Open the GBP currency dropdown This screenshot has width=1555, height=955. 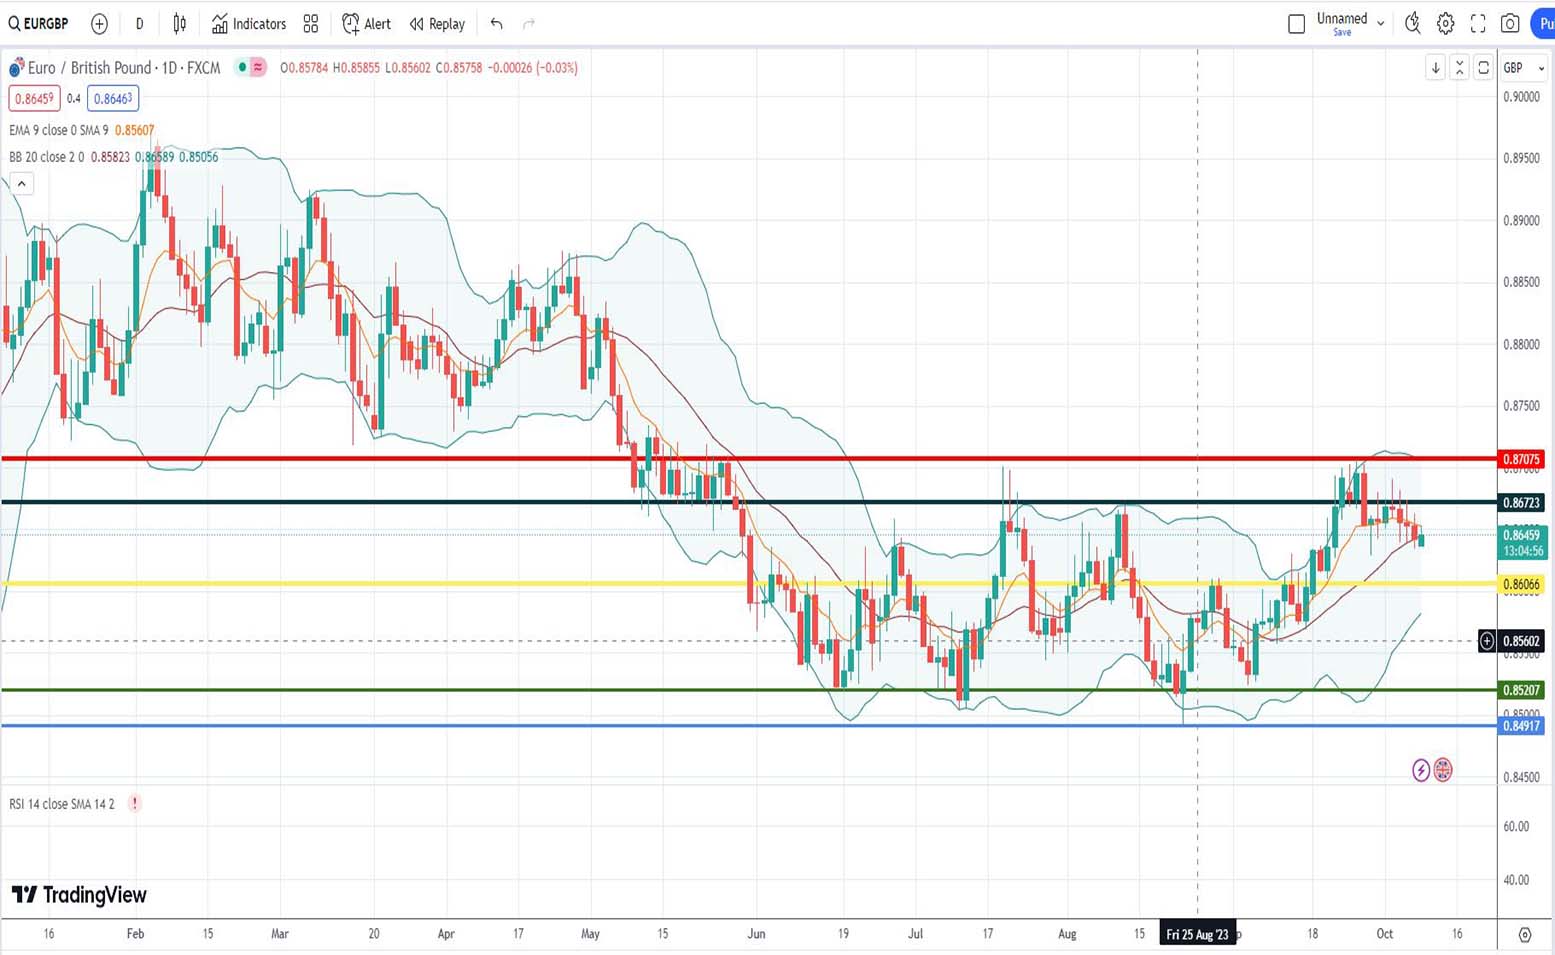[x=1523, y=68]
